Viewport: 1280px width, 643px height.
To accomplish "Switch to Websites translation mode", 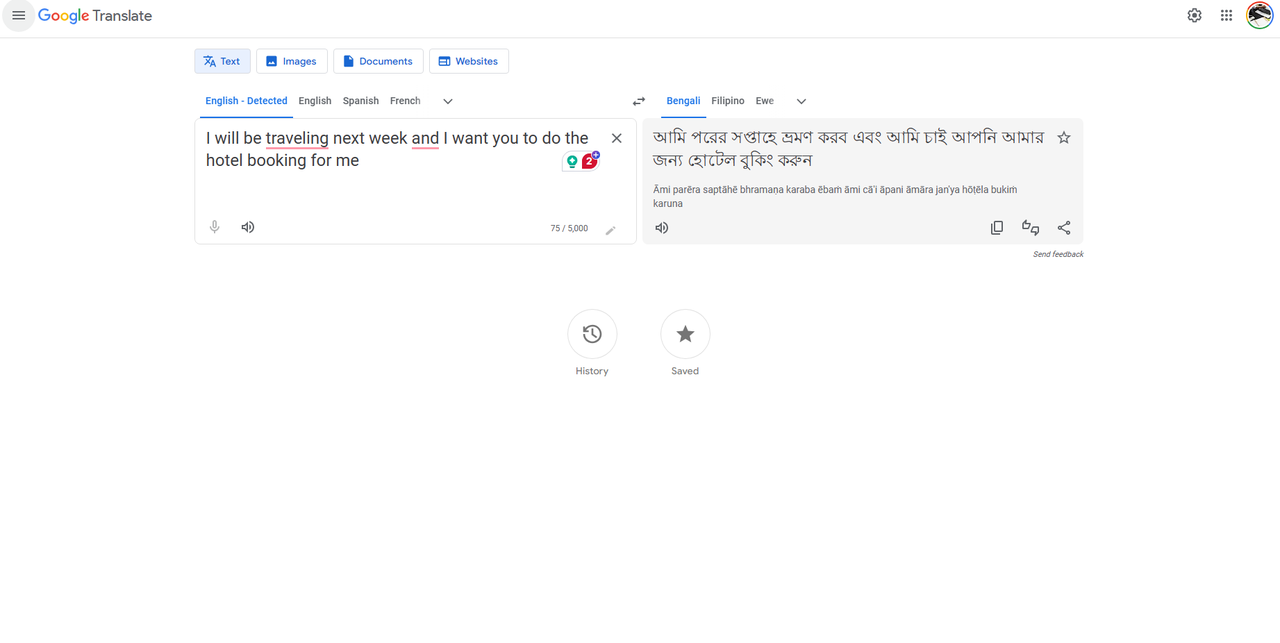I will 469,61.
